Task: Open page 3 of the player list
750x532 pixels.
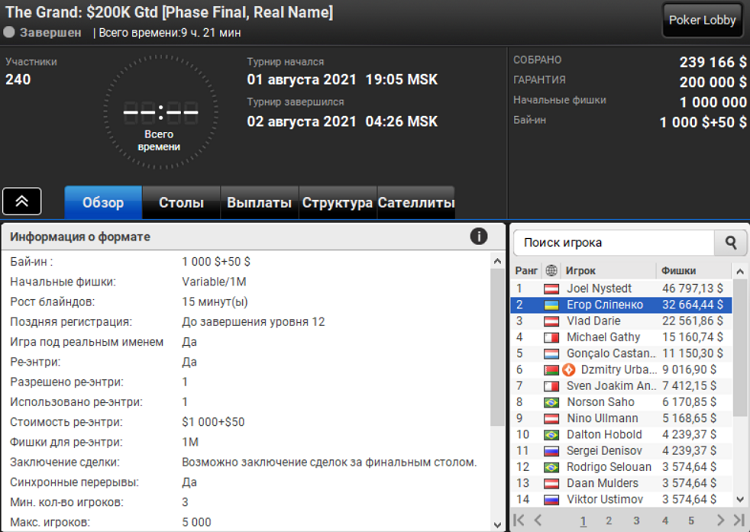Action: [636, 520]
